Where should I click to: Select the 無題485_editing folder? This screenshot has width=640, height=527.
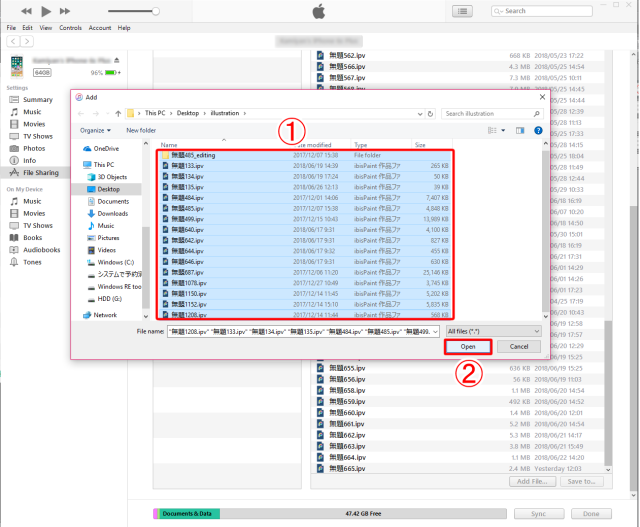click(304, 155)
